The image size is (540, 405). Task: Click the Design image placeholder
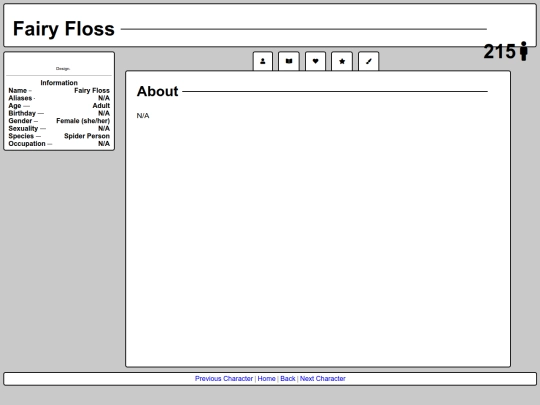click(63, 69)
